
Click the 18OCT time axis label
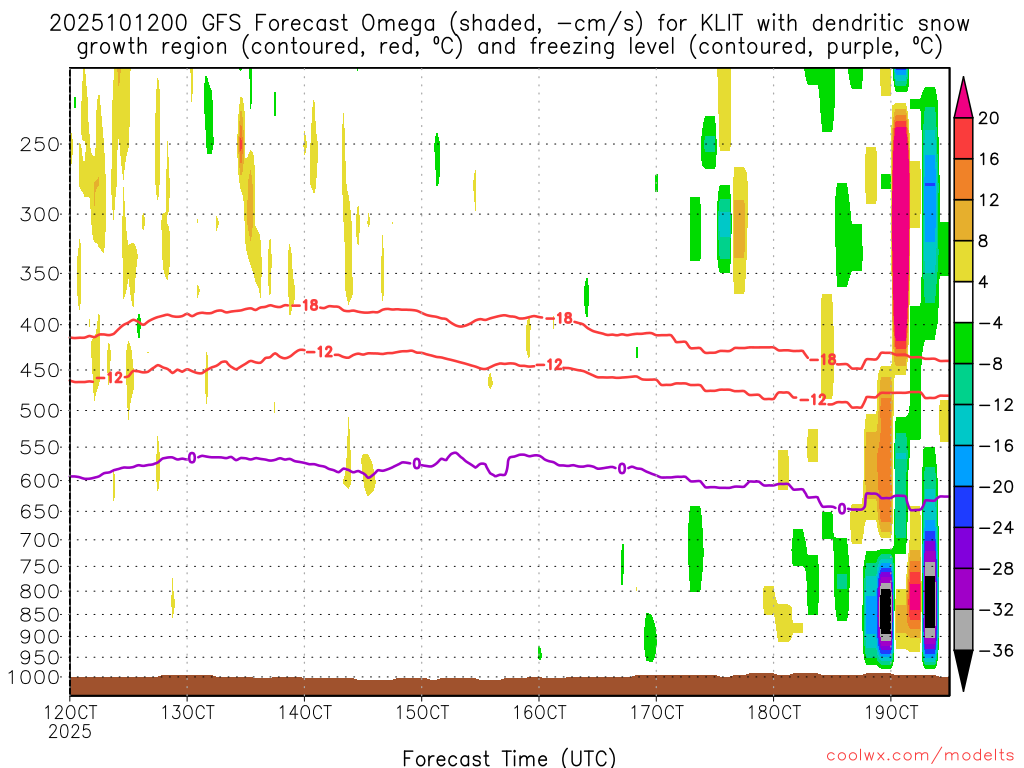coord(774,712)
